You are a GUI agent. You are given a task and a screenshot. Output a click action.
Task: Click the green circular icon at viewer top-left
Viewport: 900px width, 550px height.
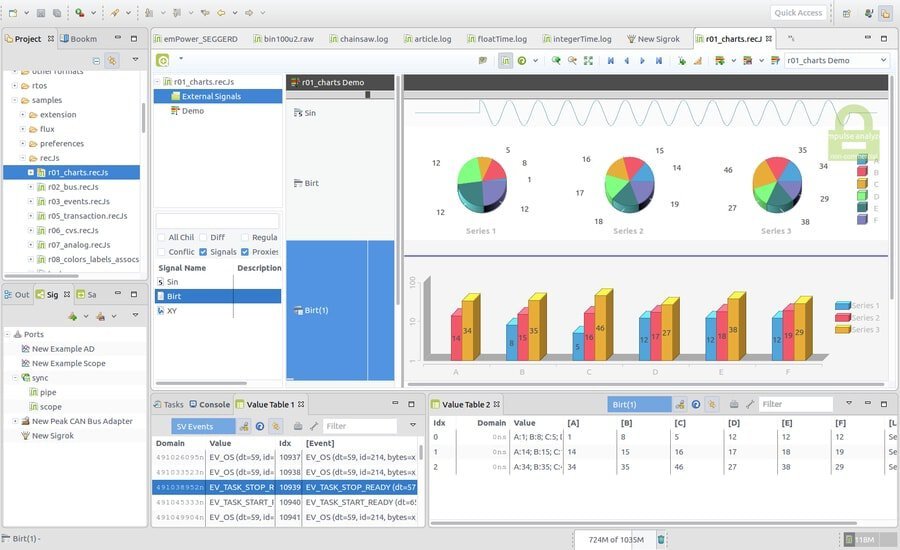pos(163,60)
